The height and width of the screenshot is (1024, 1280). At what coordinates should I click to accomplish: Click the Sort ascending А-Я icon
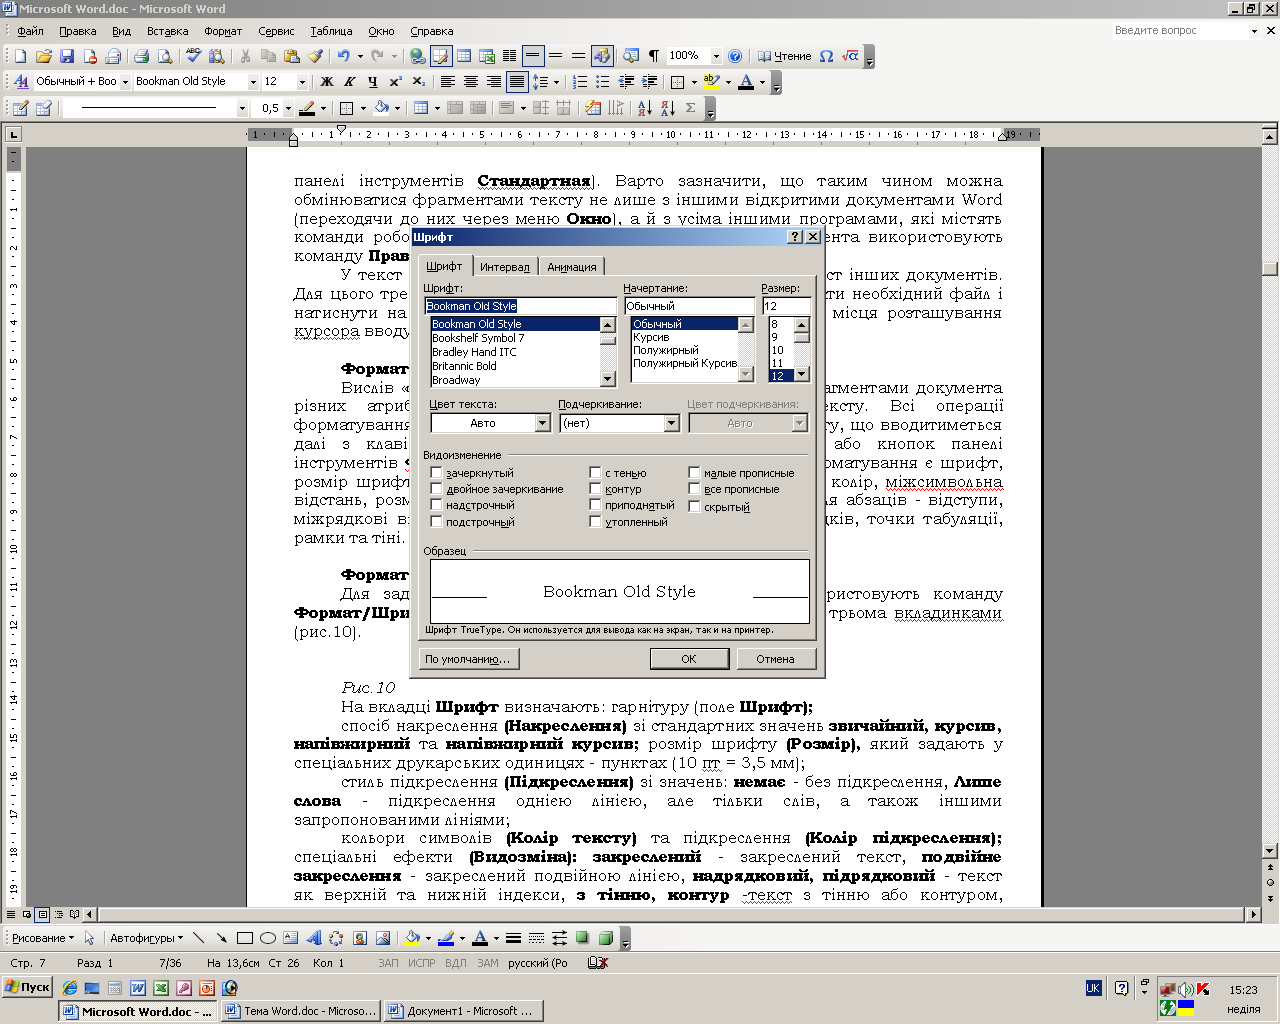[644, 108]
